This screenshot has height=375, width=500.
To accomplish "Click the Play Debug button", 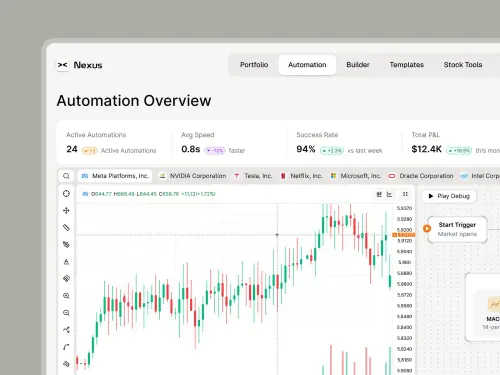I will pyautogui.click(x=449, y=196).
